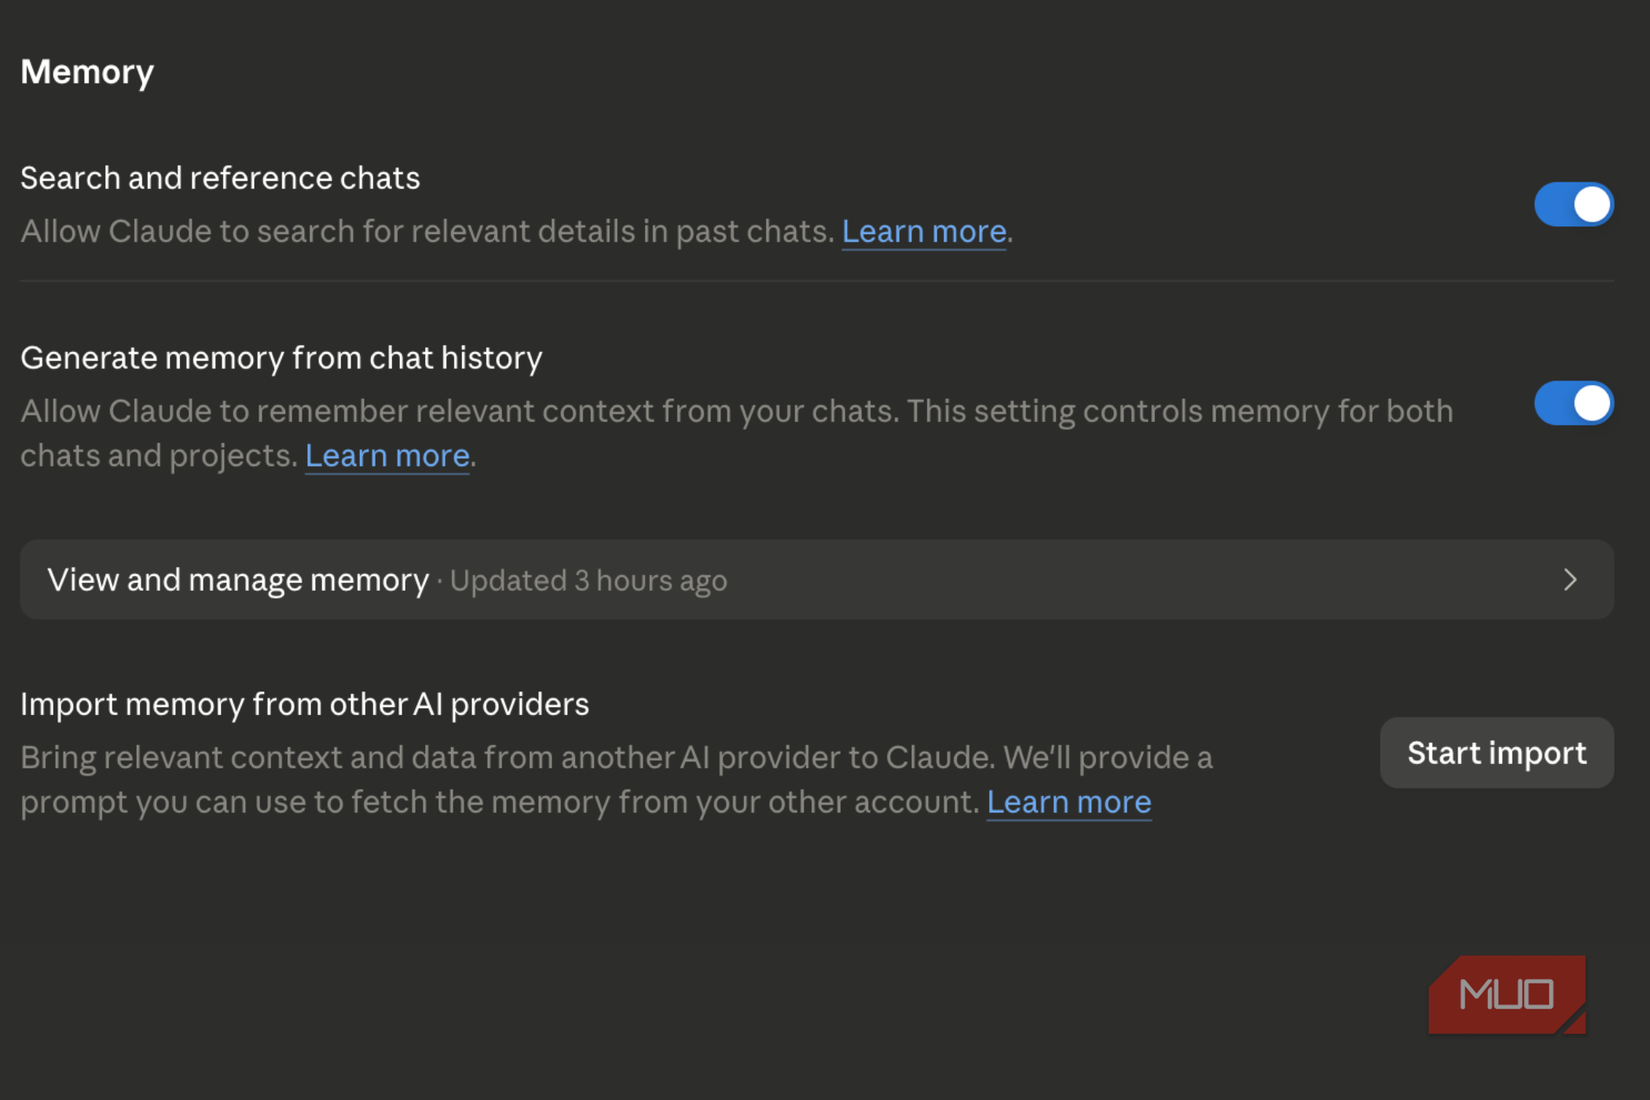Image resolution: width=1650 pixels, height=1100 pixels.
Task: Open the View and manage memory row
Action: (x=817, y=580)
